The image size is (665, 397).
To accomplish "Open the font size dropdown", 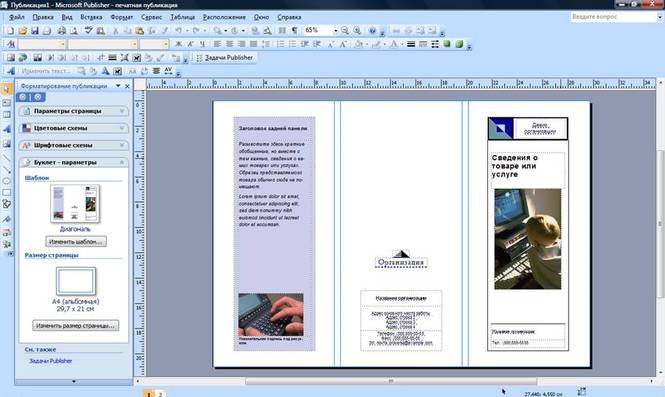I will tap(165, 44).
